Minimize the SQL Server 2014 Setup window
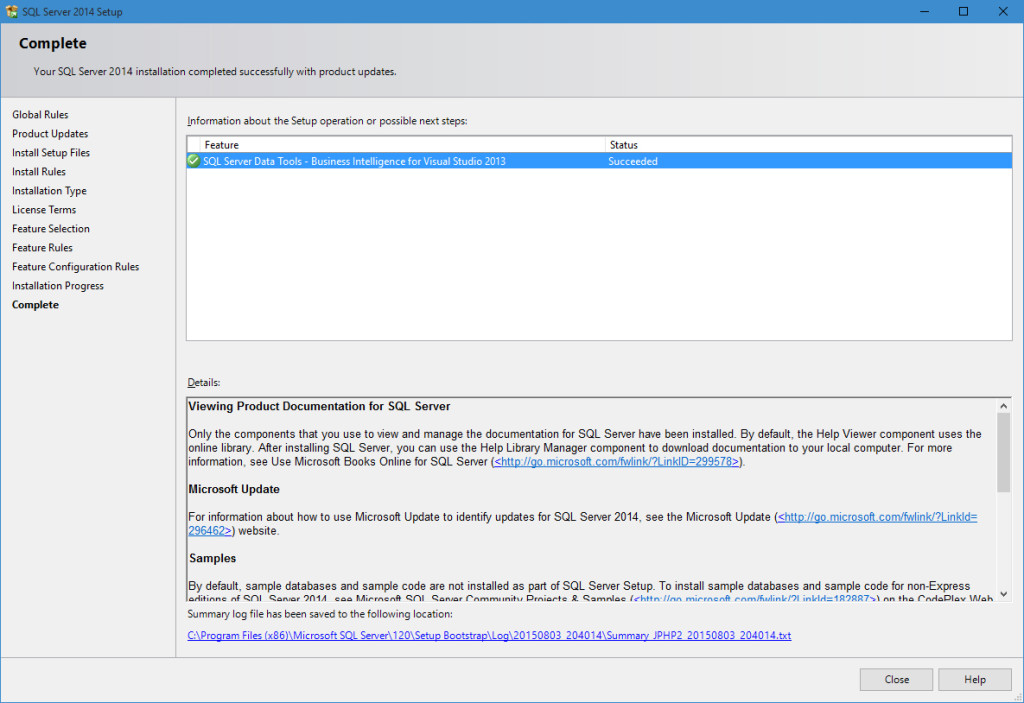This screenshot has width=1024, height=703. coord(924,11)
